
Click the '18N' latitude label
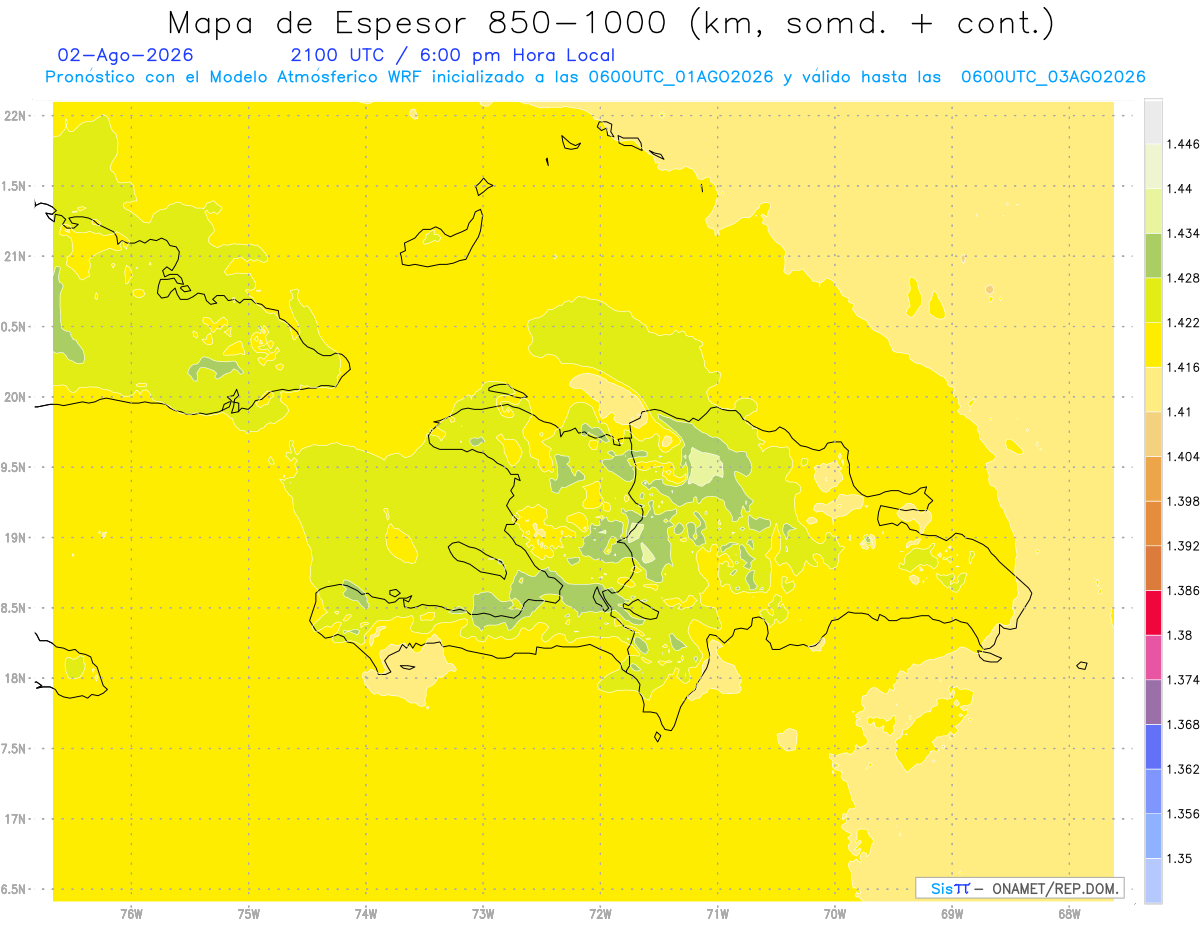coord(15,678)
